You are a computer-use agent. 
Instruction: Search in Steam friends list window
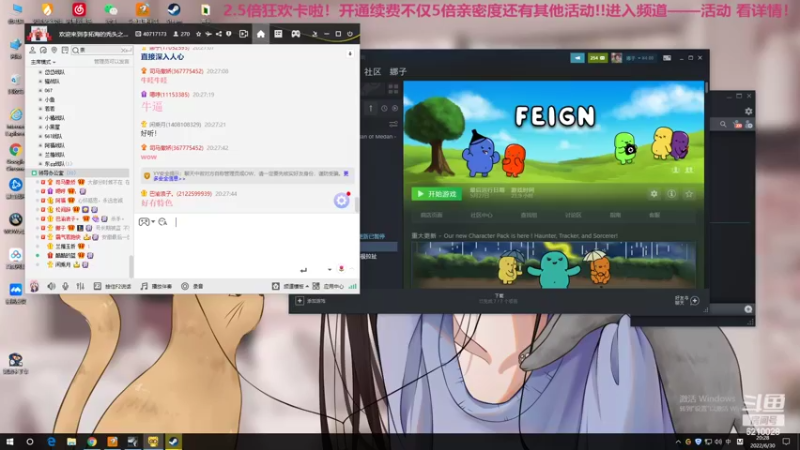click(723, 124)
